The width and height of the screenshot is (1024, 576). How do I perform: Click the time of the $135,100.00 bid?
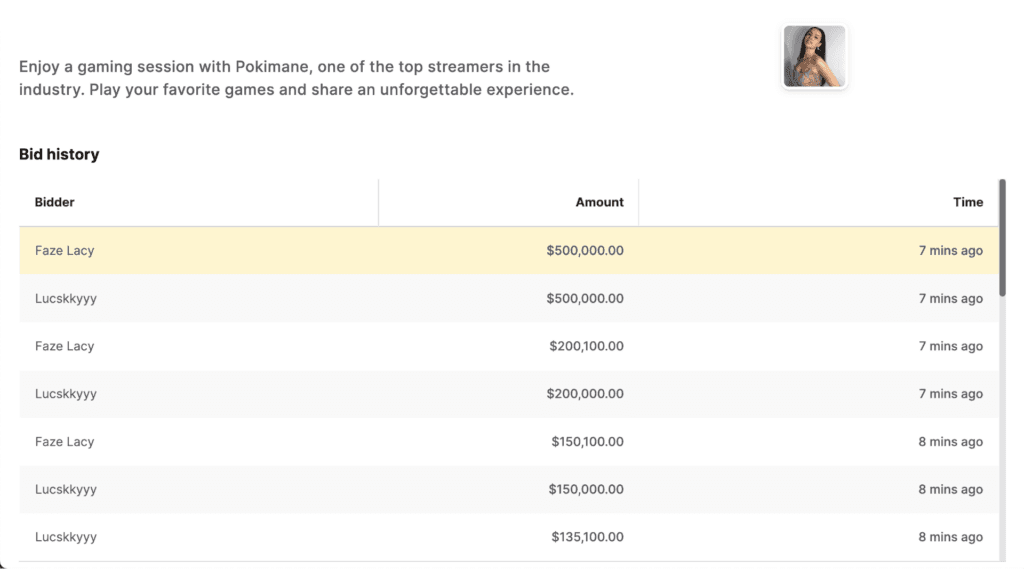(x=950, y=537)
